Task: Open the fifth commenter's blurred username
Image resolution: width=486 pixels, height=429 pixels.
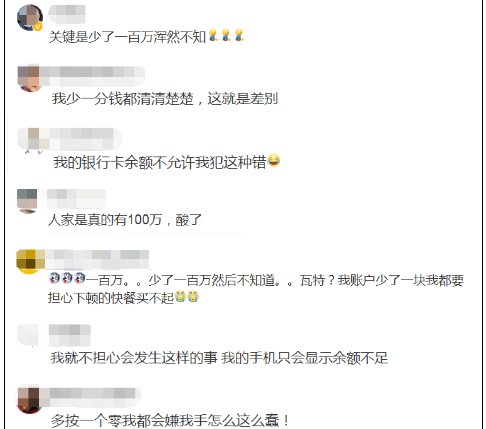Action: coord(97,259)
